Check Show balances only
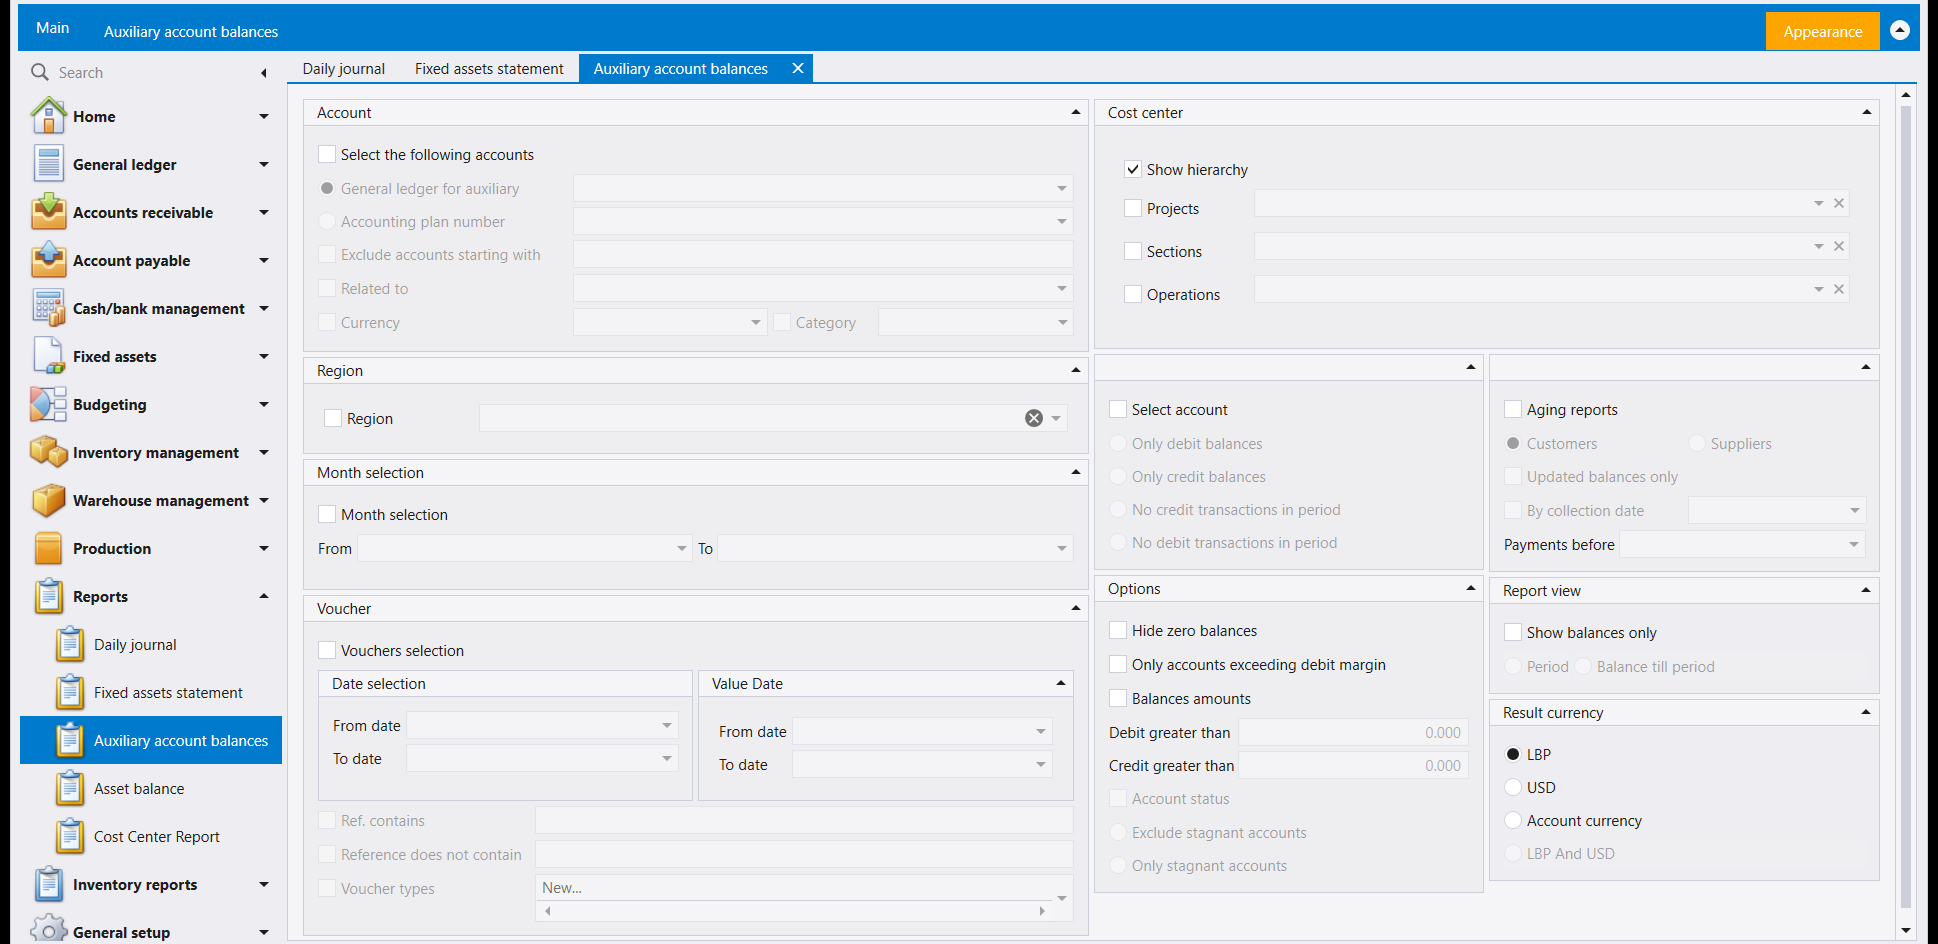The height and width of the screenshot is (944, 1938). 1513,632
